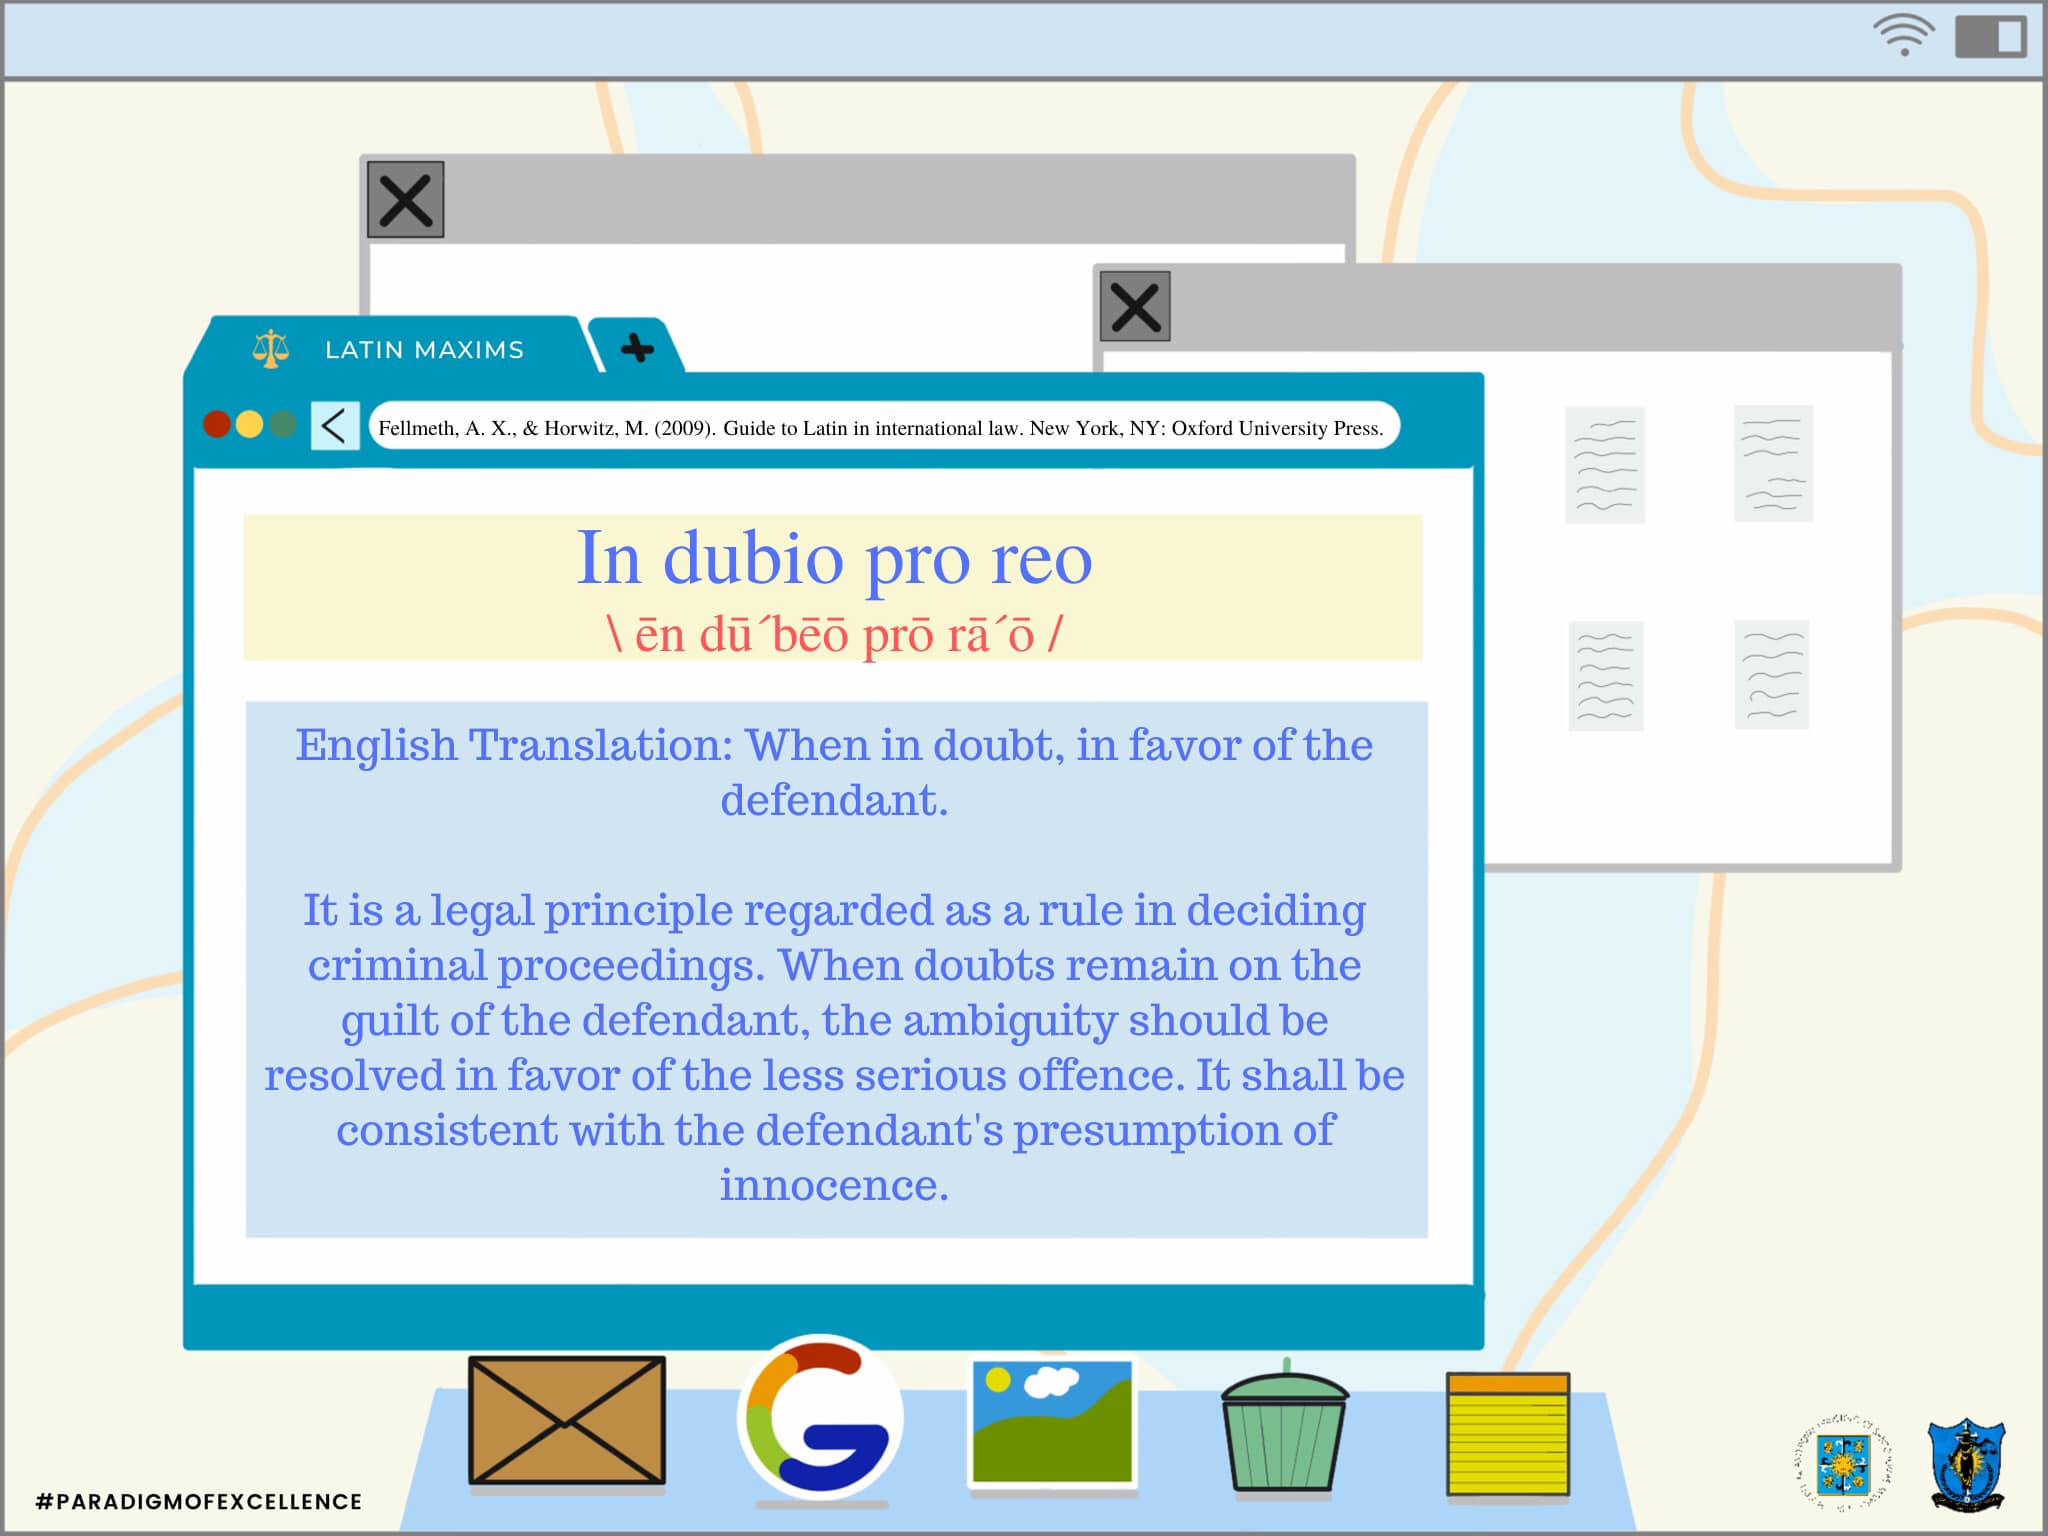Click the red window control dot
Image resolution: width=2048 pixels, height=1536 pixels.
click(x=217, y=424)
